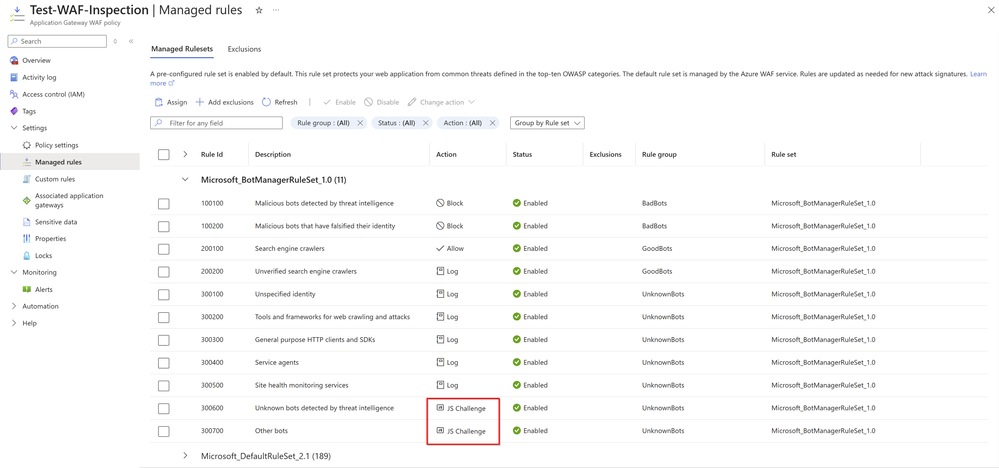Click the Alerts icon under Monitoring

27,289
